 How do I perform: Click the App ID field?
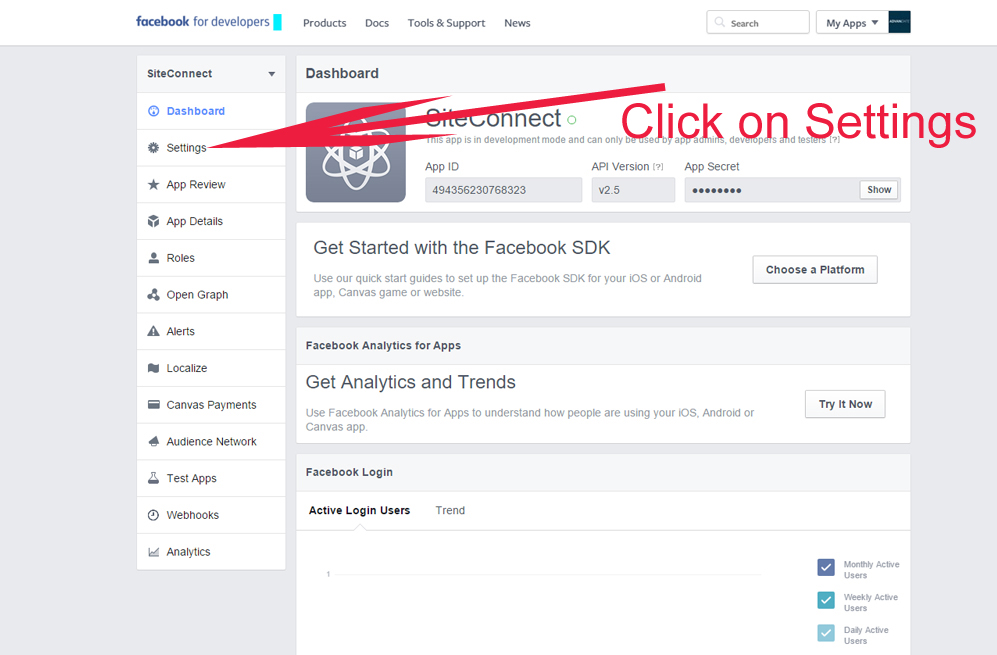click(504, 190)
